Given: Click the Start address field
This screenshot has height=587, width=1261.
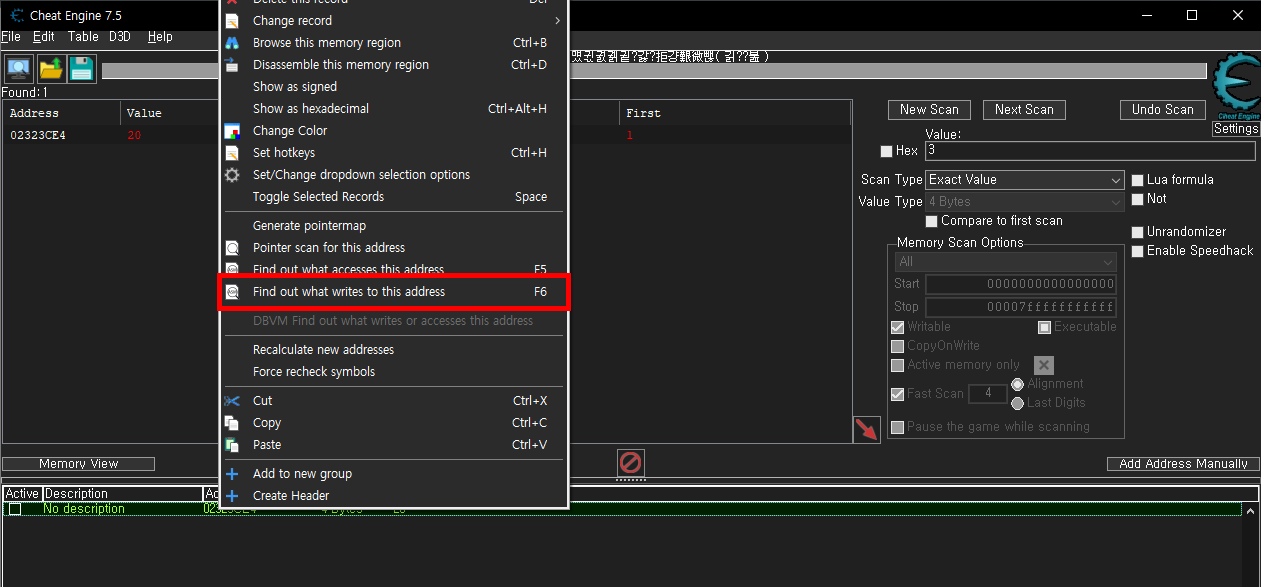Looking at the screenshot, I should tap(1021, 285).
